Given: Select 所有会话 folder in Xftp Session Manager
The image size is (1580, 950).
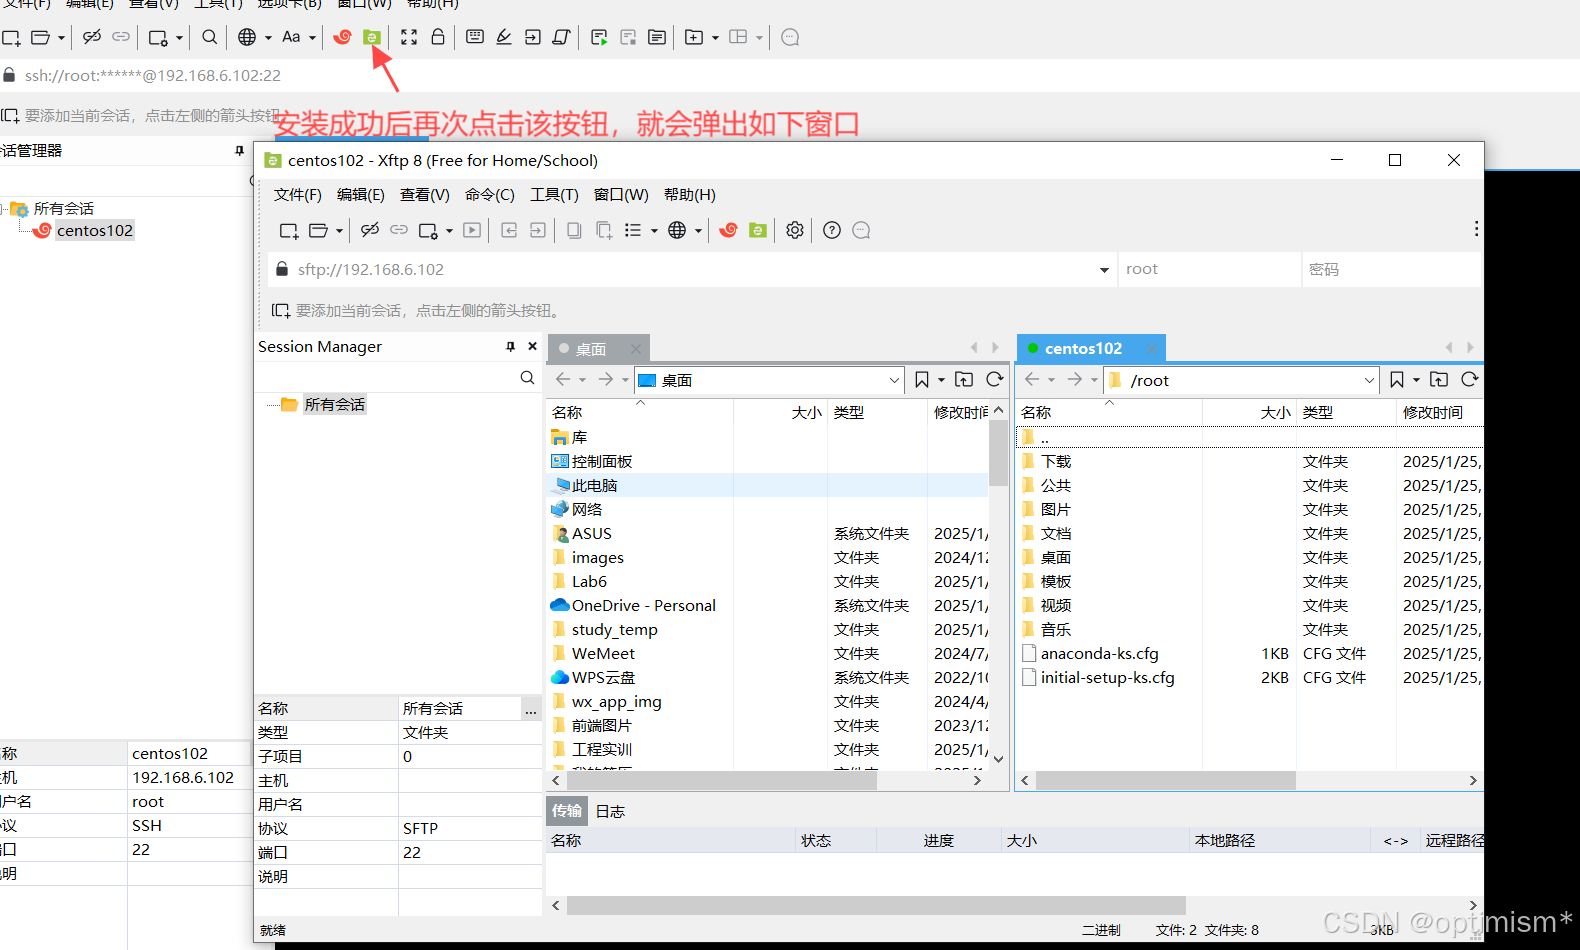Looking at the screenshot, I should 334,404.
